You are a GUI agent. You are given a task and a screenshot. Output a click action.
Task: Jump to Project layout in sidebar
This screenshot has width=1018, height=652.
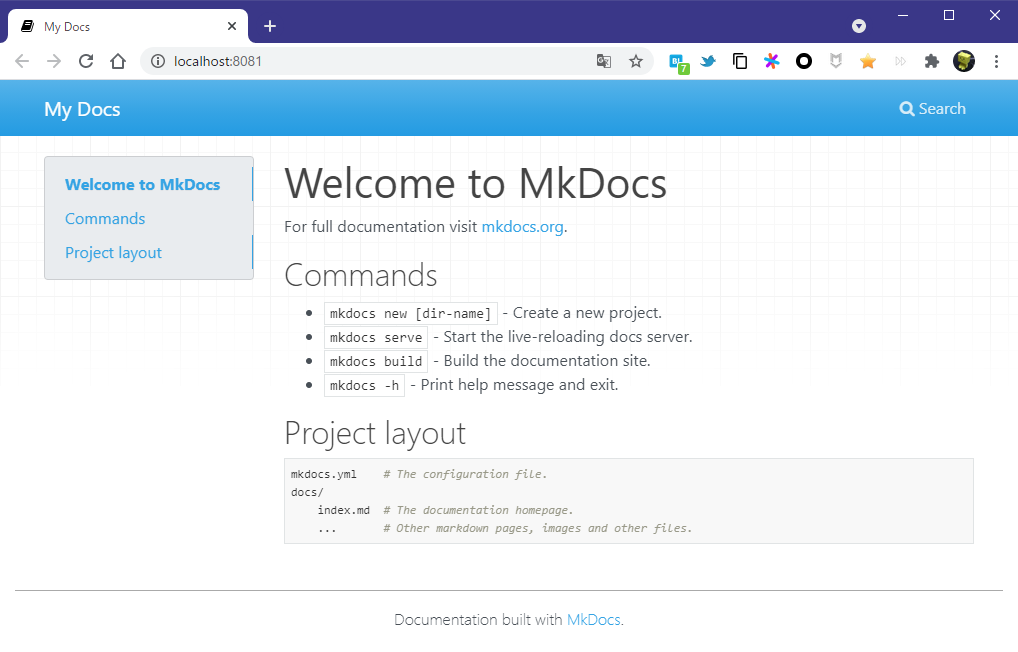pyautogui.click(x=113, y=253)
